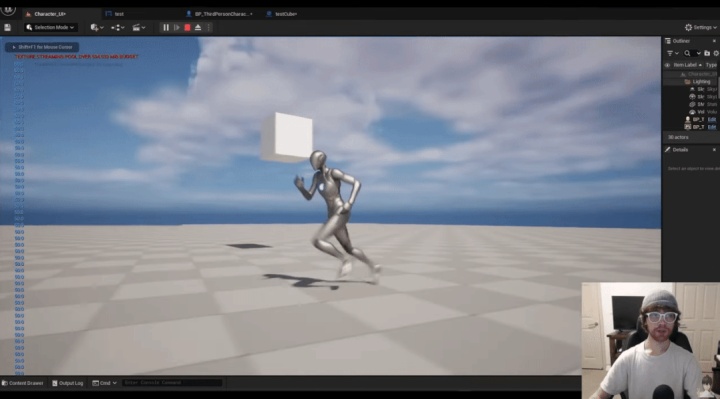The height and width of the screenshot is (399, 720).
Task: Switch to the BP_ThirdPersonCharacter tab
Action: [x=220, y=14]
